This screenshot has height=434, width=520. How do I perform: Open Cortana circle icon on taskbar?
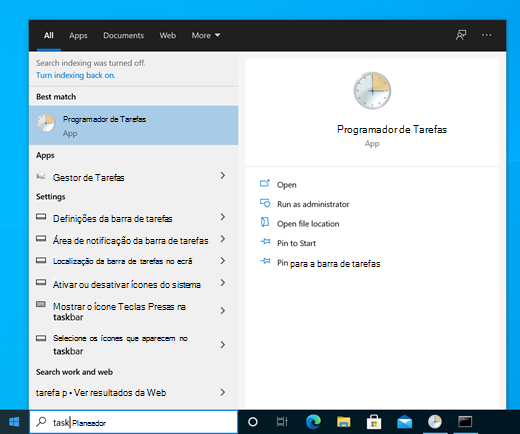tap(253, 422)
